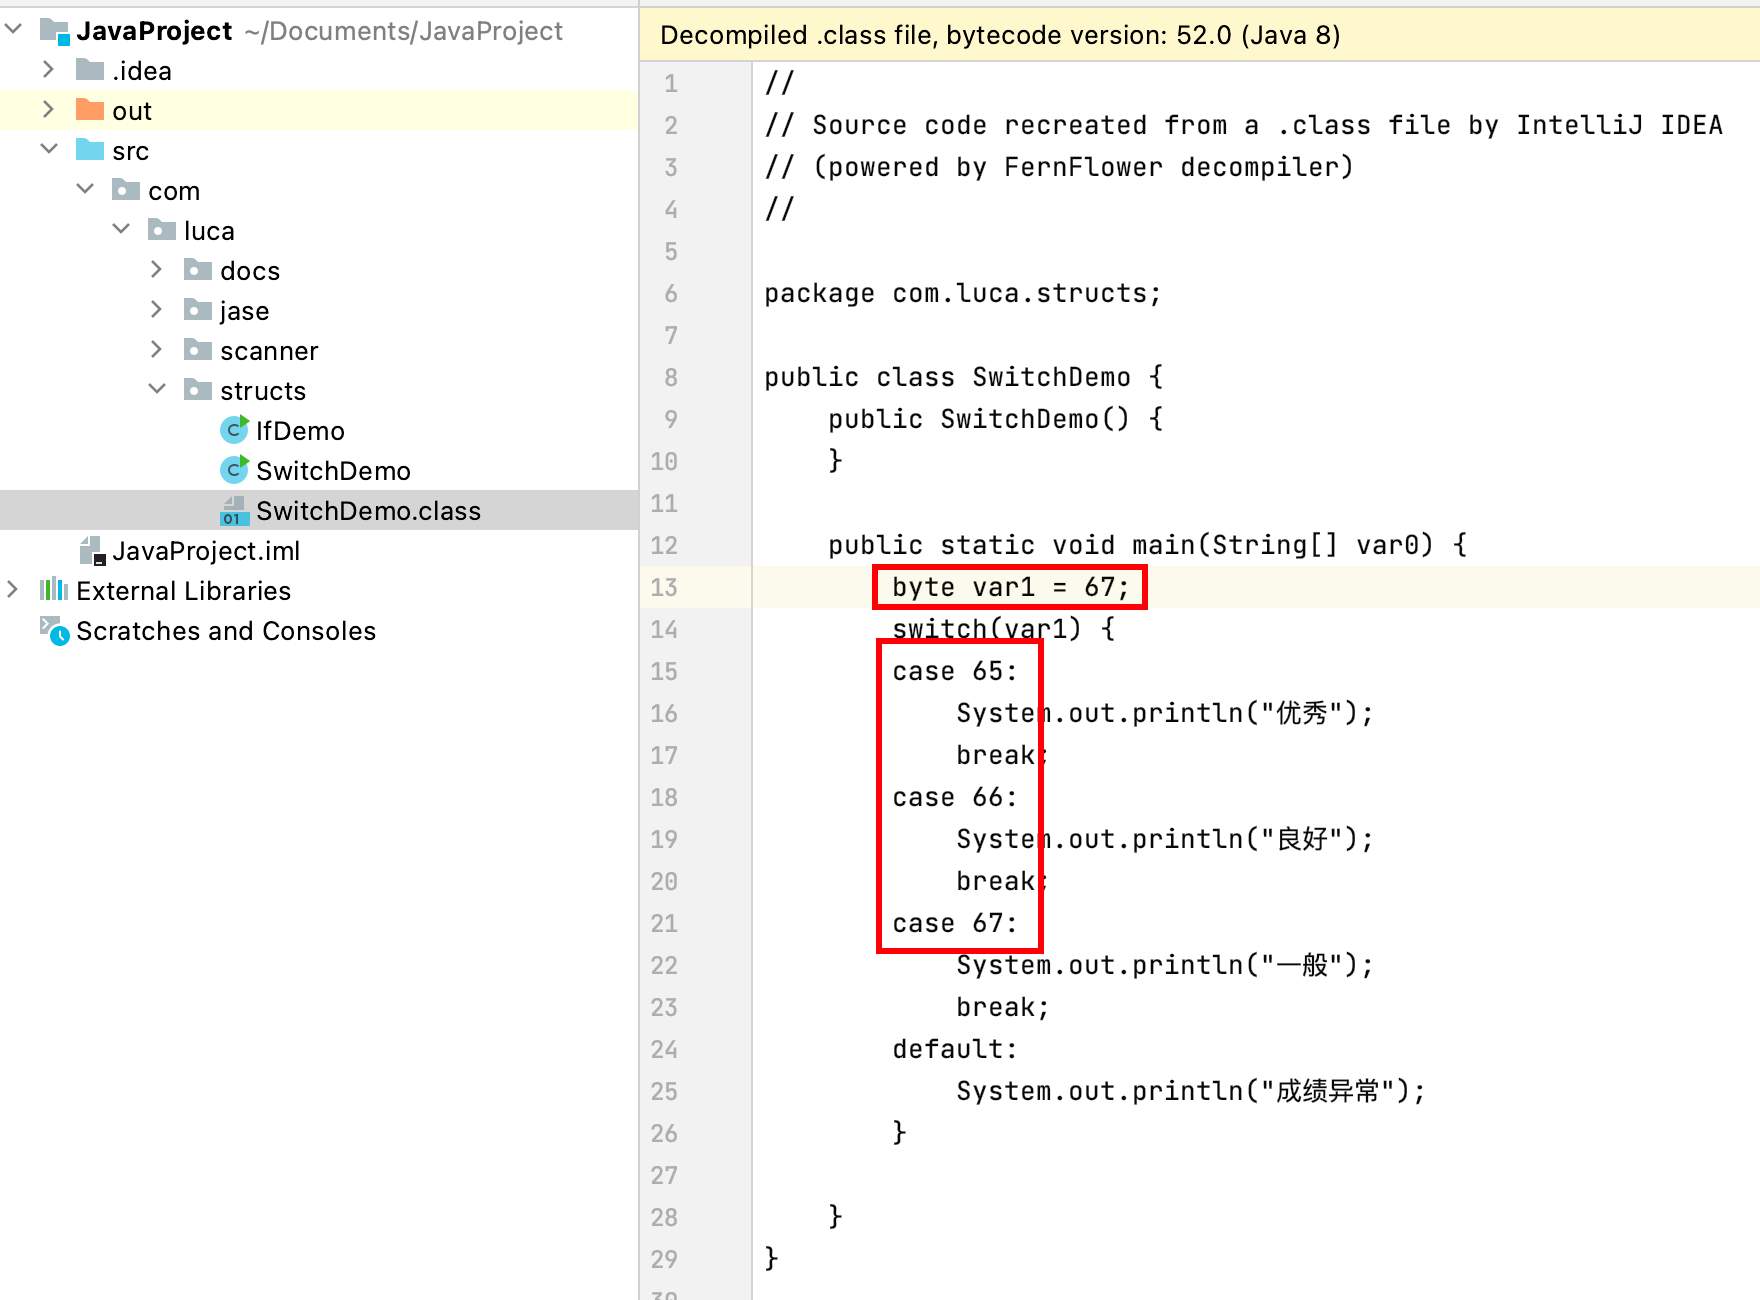Collapse the com package arrow

pos(85,190)
